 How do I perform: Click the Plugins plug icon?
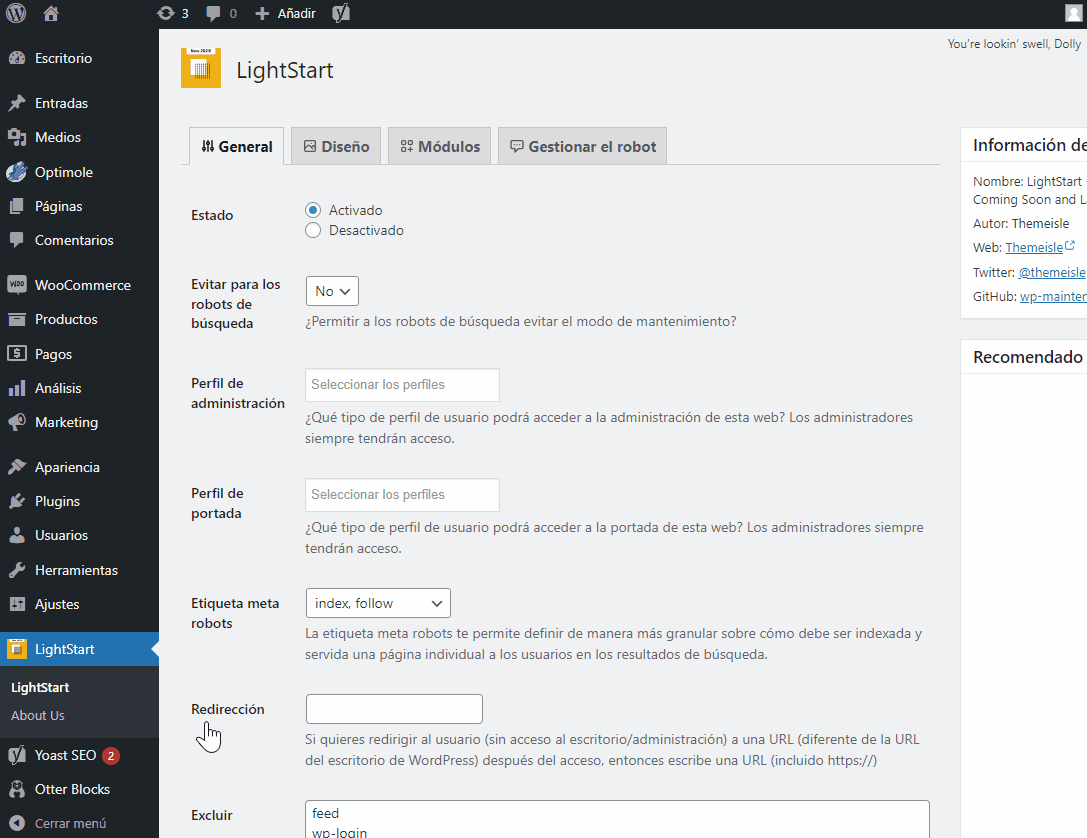(x=17, y=501)
